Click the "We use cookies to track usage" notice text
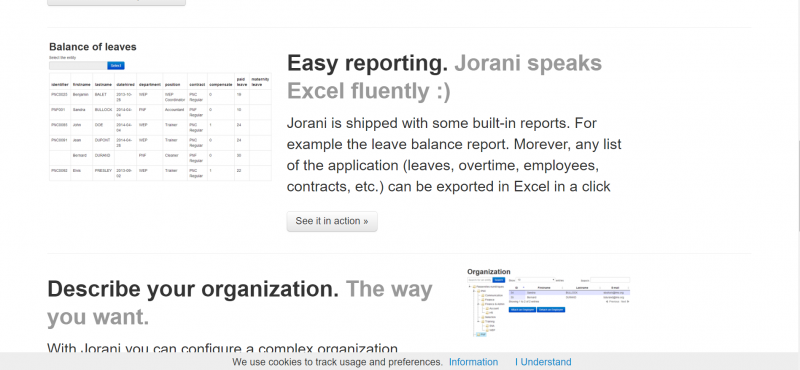Viewport: 800px width, 370px height. pyautogui.click(x=337, y=362)
